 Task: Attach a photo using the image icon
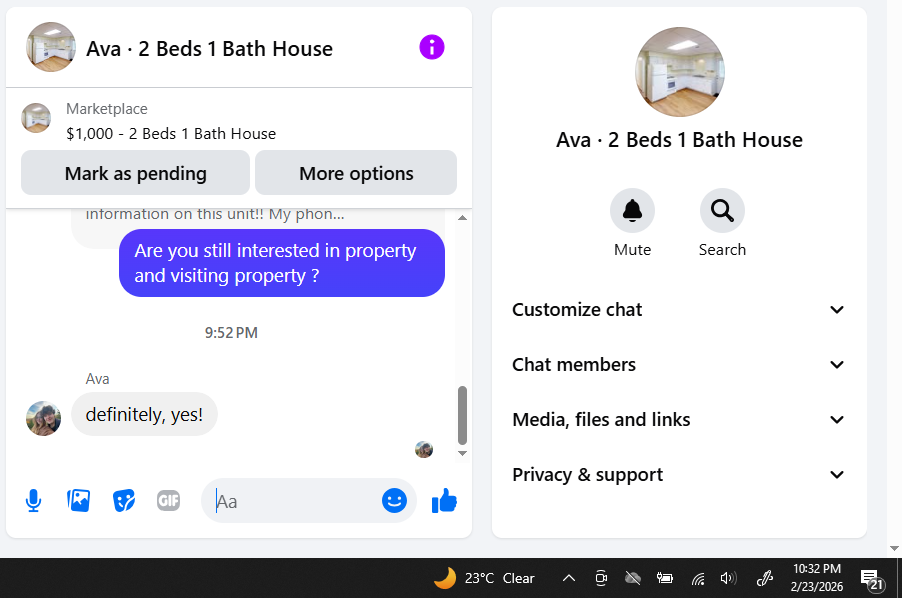[x=78, y=501]
